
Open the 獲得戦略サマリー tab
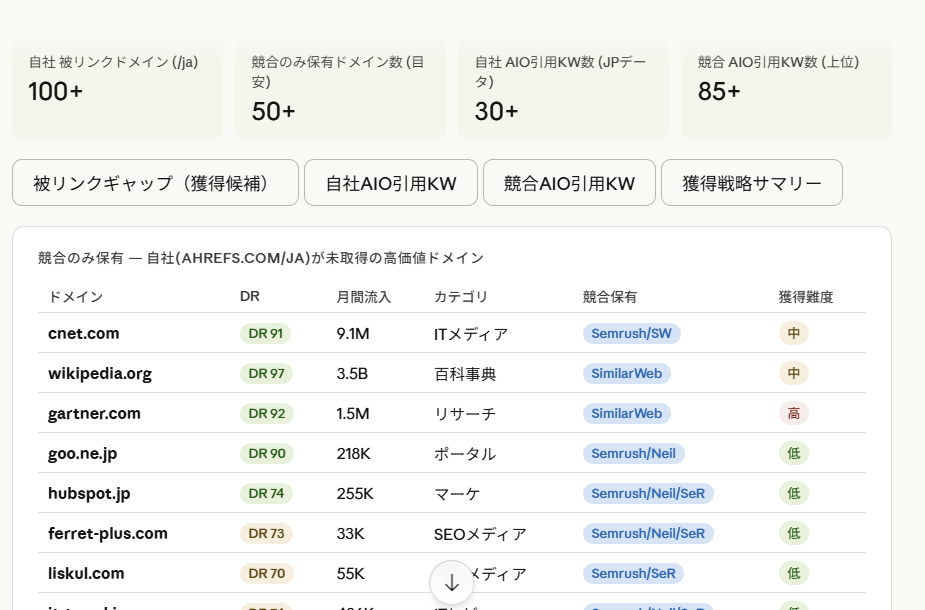(751, 183)
